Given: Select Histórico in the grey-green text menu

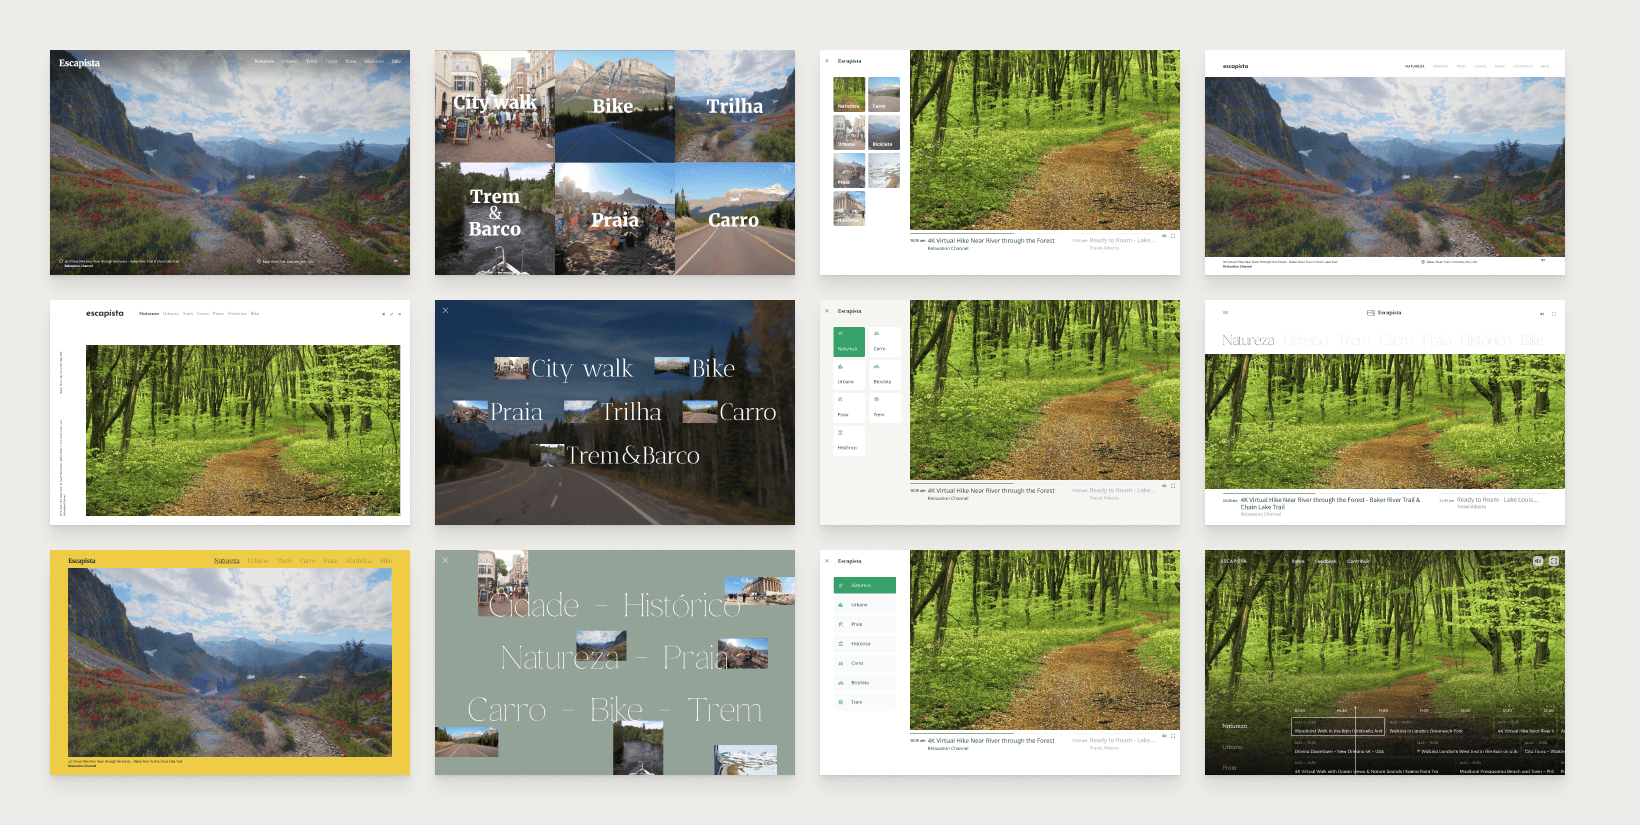Looking at the screenshot, I should click(681, 605).
